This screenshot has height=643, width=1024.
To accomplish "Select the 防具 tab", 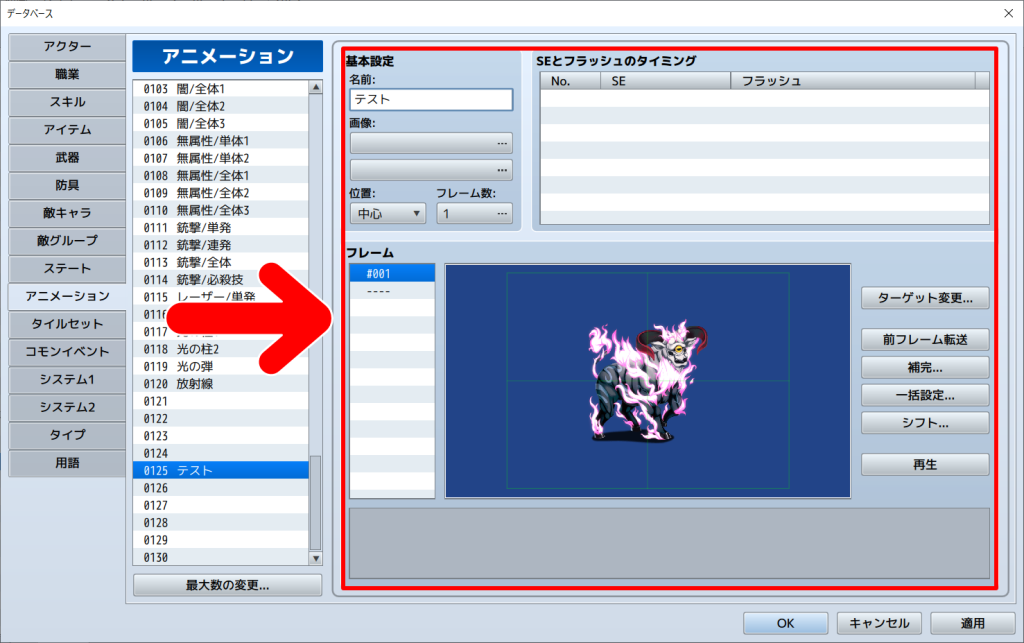I will (x=67, y=185).
